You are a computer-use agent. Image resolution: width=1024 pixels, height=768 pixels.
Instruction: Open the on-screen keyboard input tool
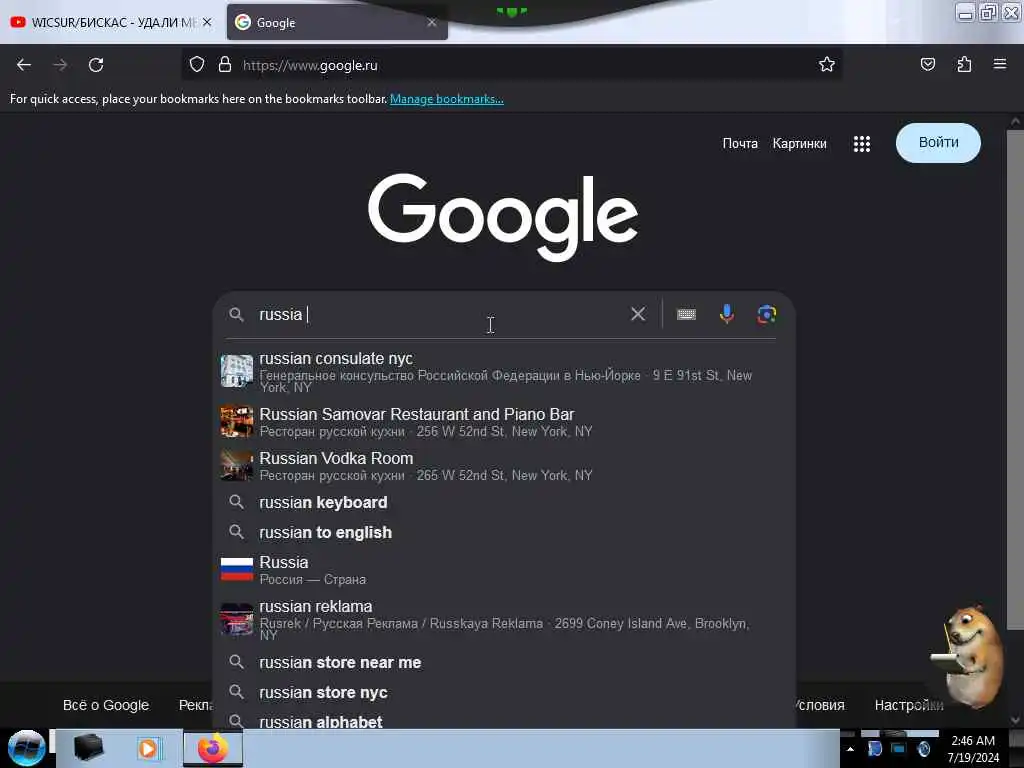686,314
